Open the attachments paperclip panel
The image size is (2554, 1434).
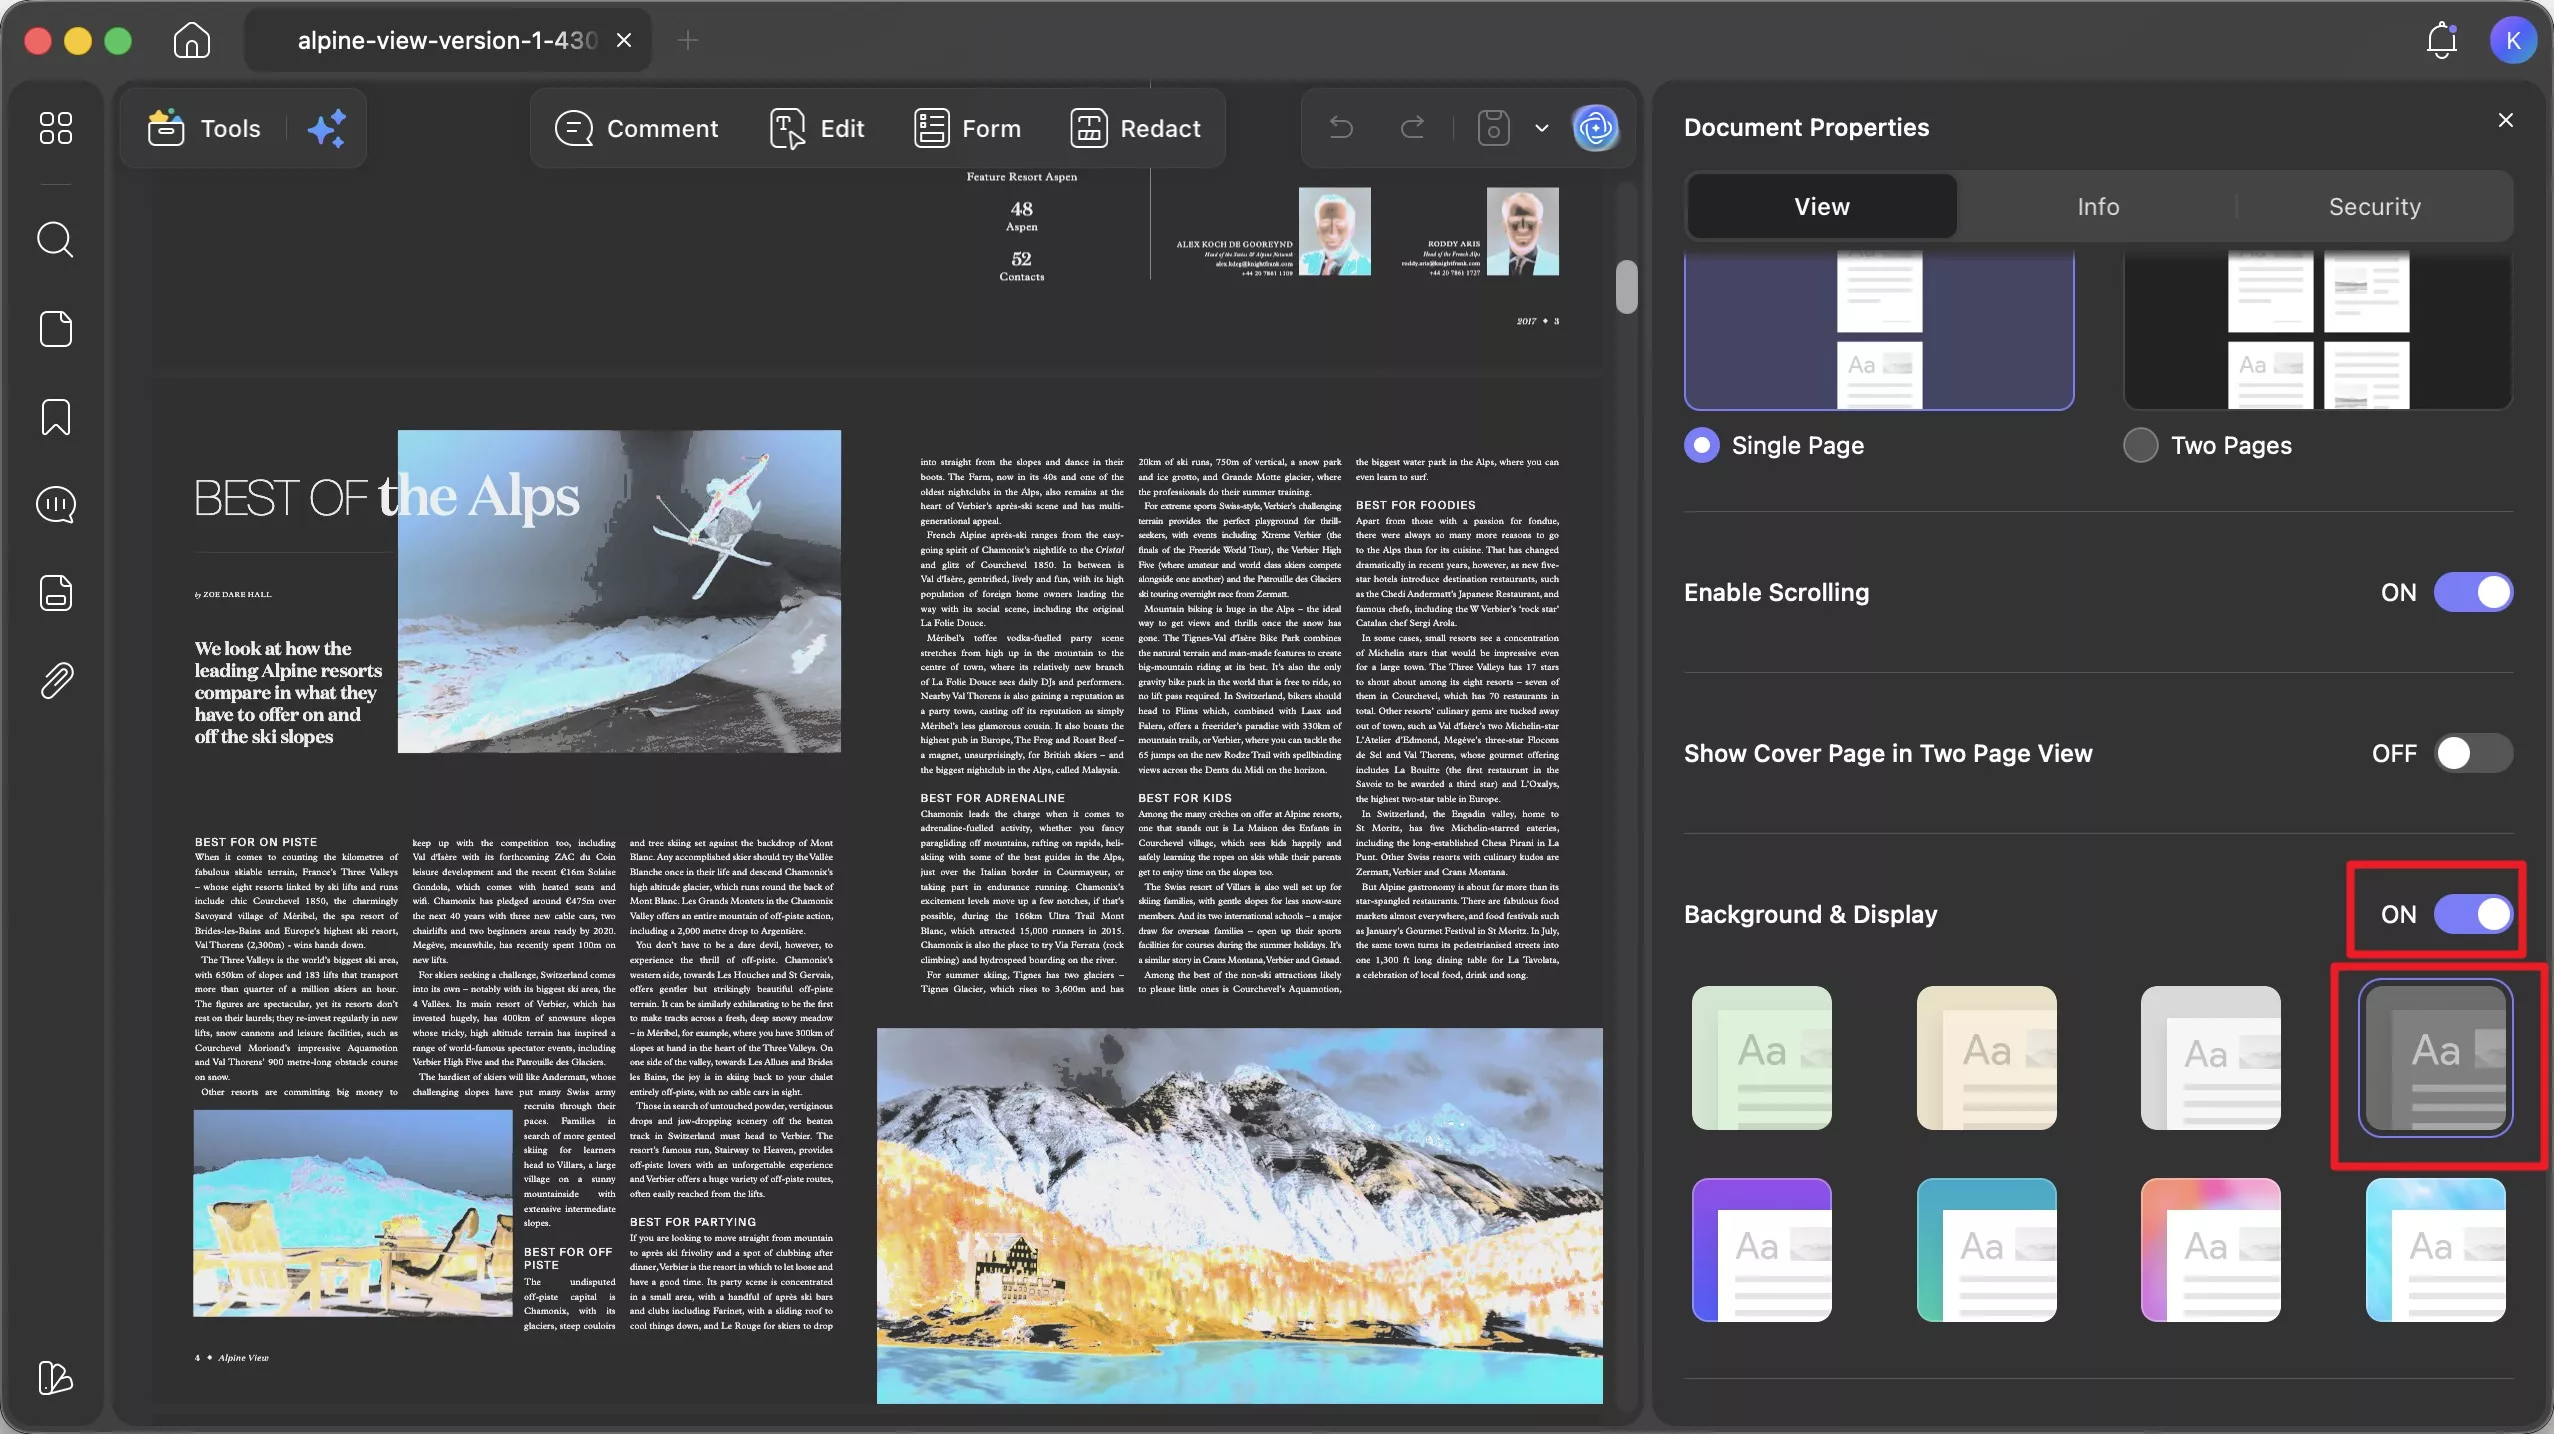(55, 681)
